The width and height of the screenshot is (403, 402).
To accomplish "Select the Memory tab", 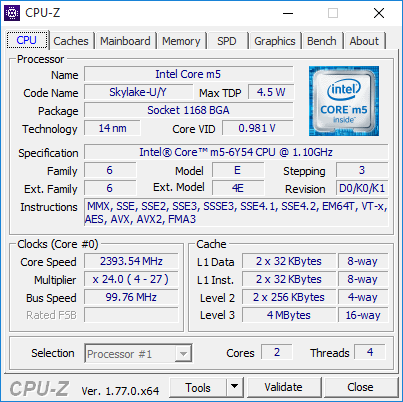I will [181, 41].
